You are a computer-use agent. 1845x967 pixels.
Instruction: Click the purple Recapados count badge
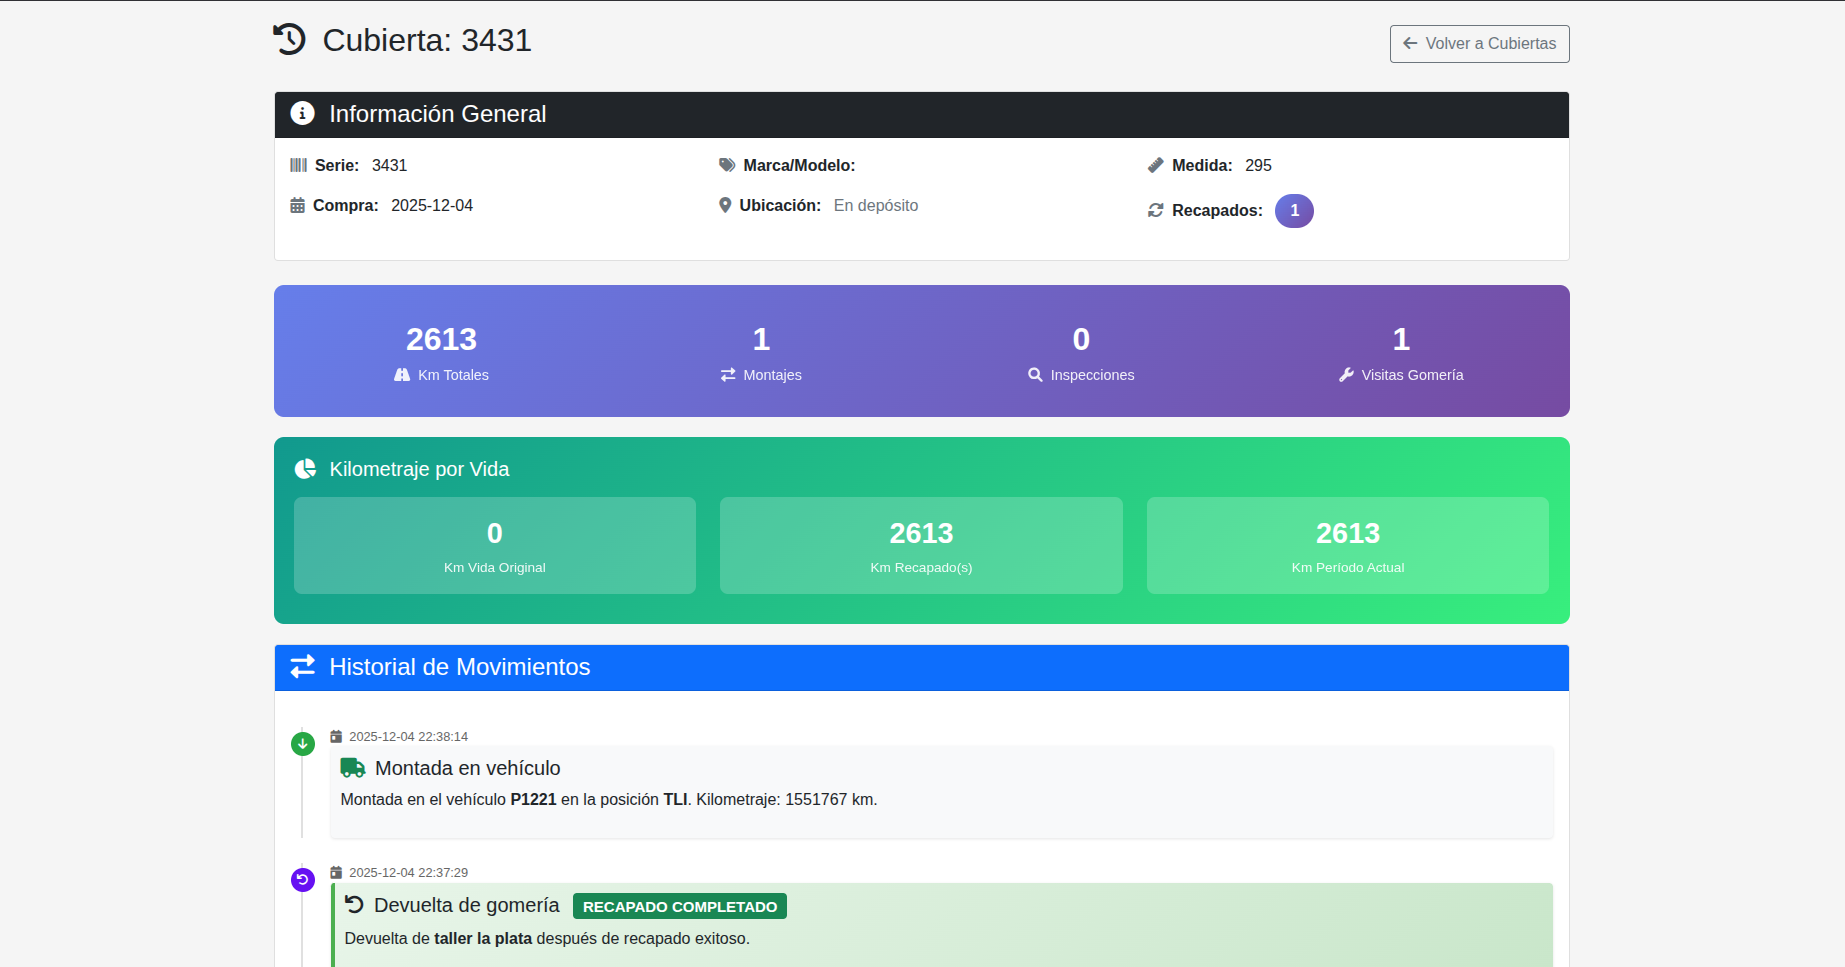click(x=1294, y=211)
